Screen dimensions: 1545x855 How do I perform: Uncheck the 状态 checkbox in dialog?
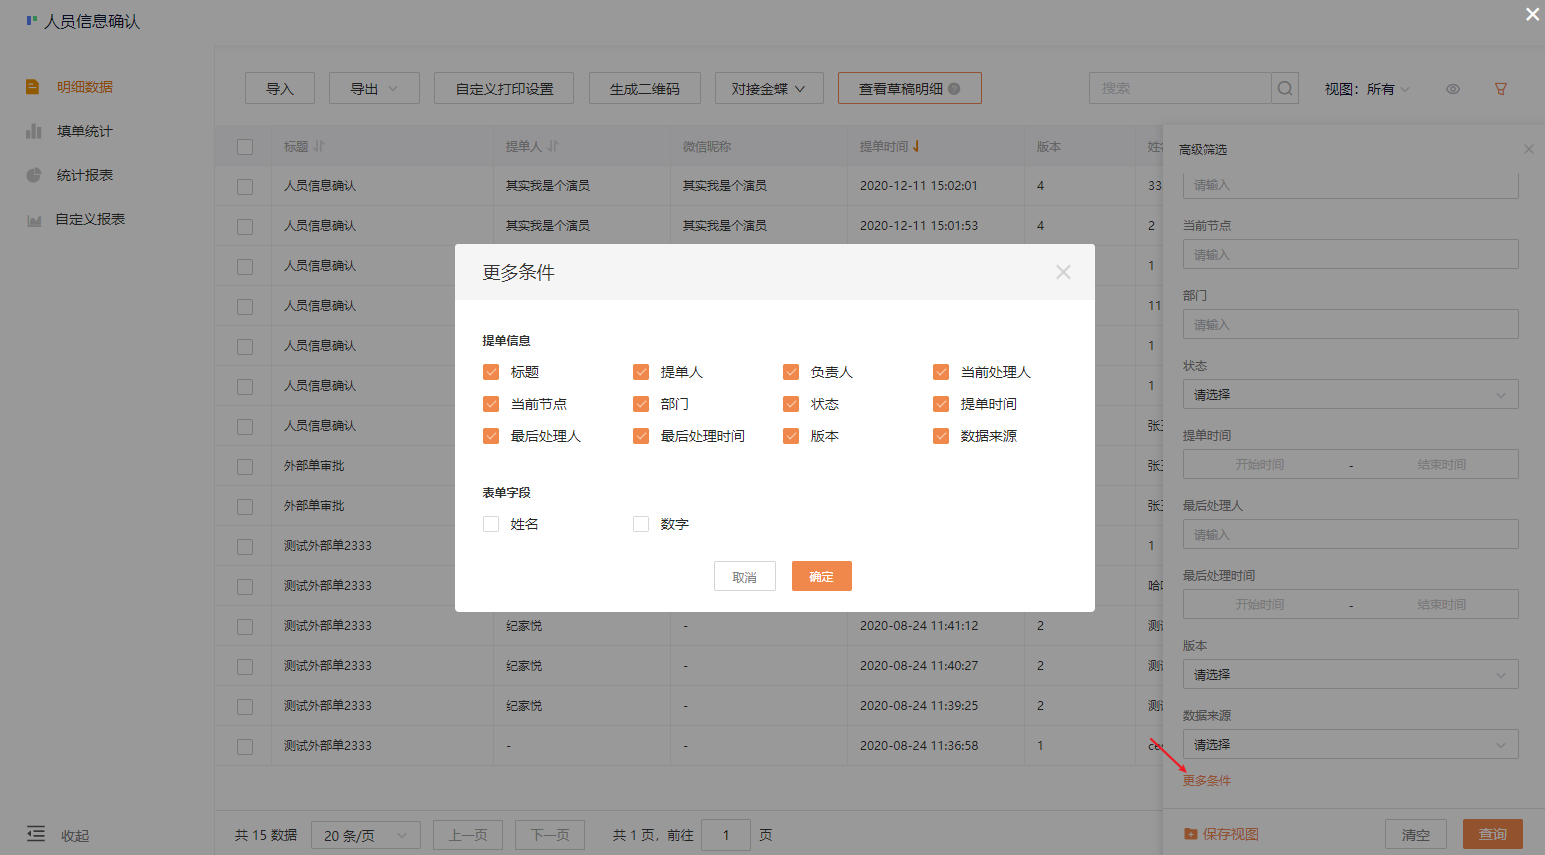791,404
